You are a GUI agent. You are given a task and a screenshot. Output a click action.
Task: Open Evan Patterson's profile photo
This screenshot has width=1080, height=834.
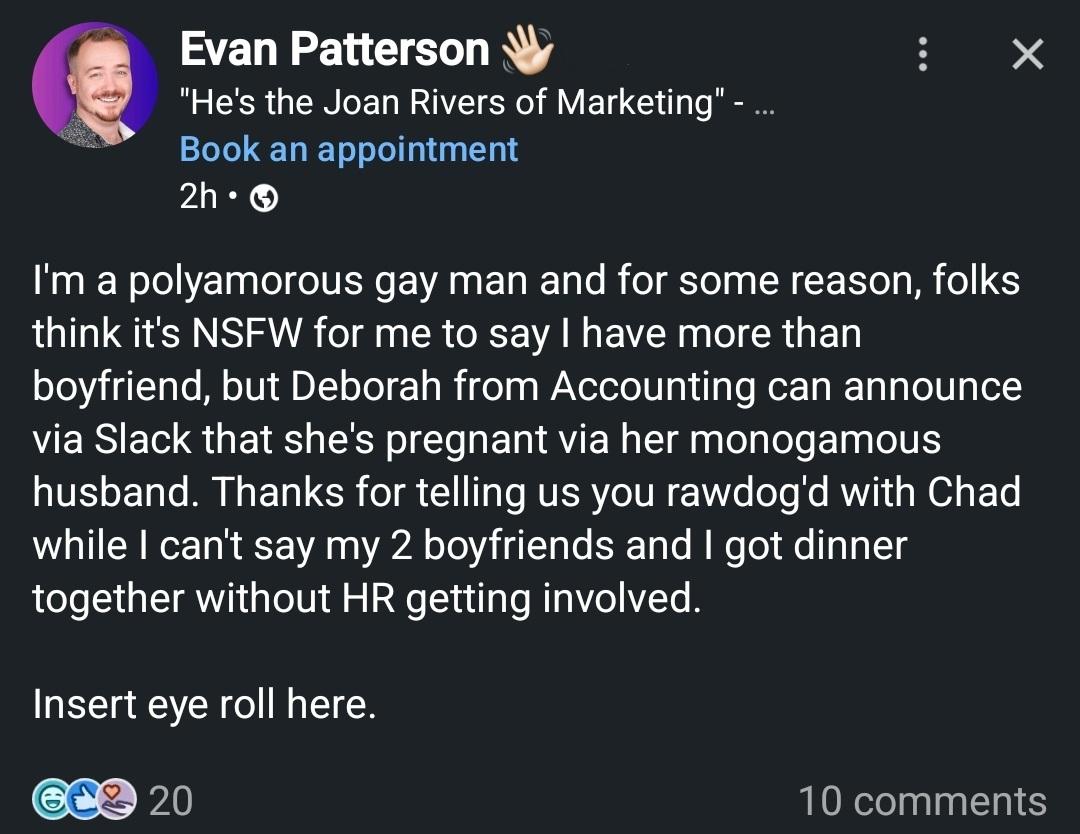94,84
